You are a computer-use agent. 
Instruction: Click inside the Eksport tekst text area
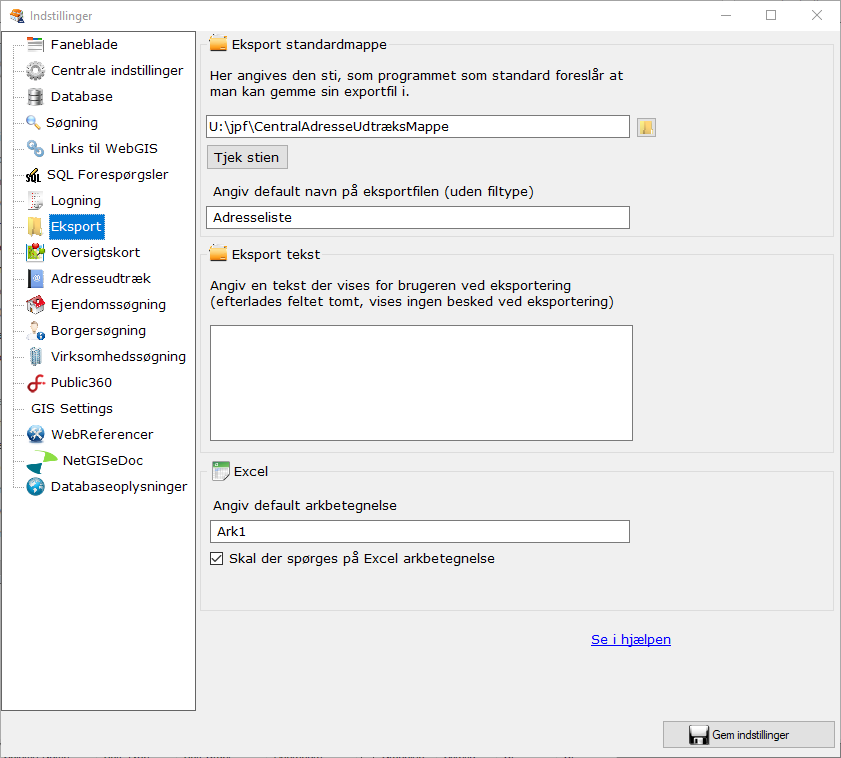420,382
